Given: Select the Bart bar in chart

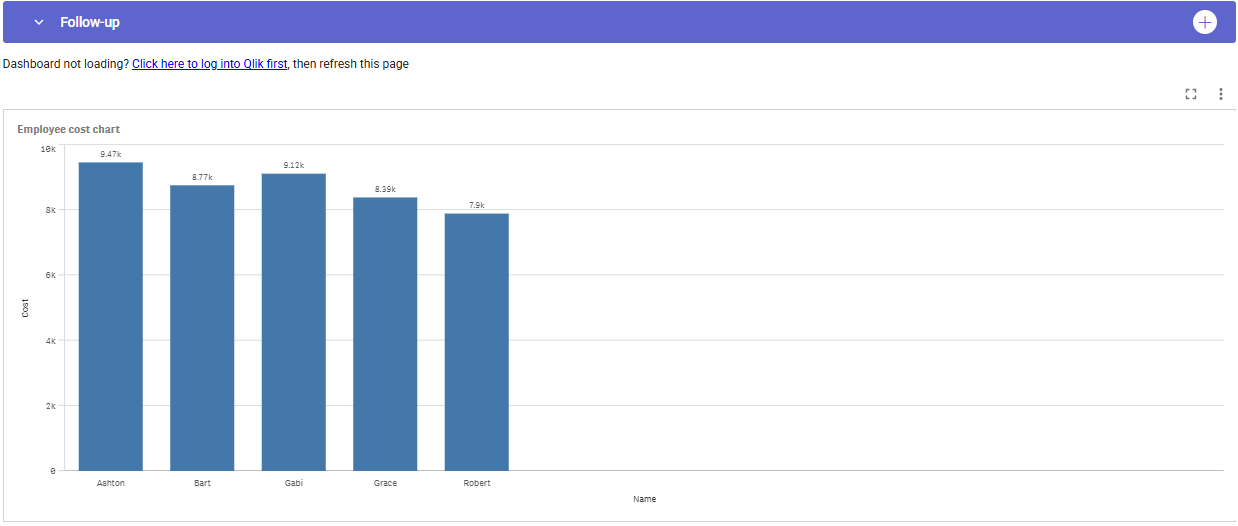Looking at the screenshot, I should click(x=202, y=328).
